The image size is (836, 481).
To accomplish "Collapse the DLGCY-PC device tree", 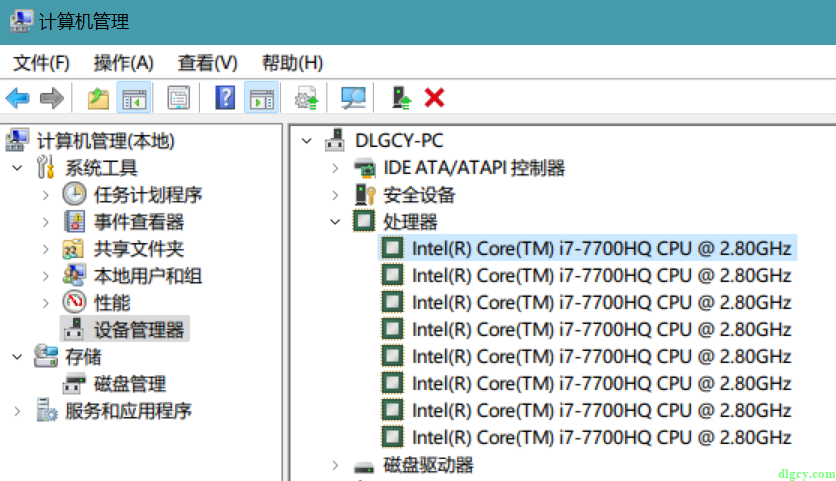I will click(x=307, y=141).
